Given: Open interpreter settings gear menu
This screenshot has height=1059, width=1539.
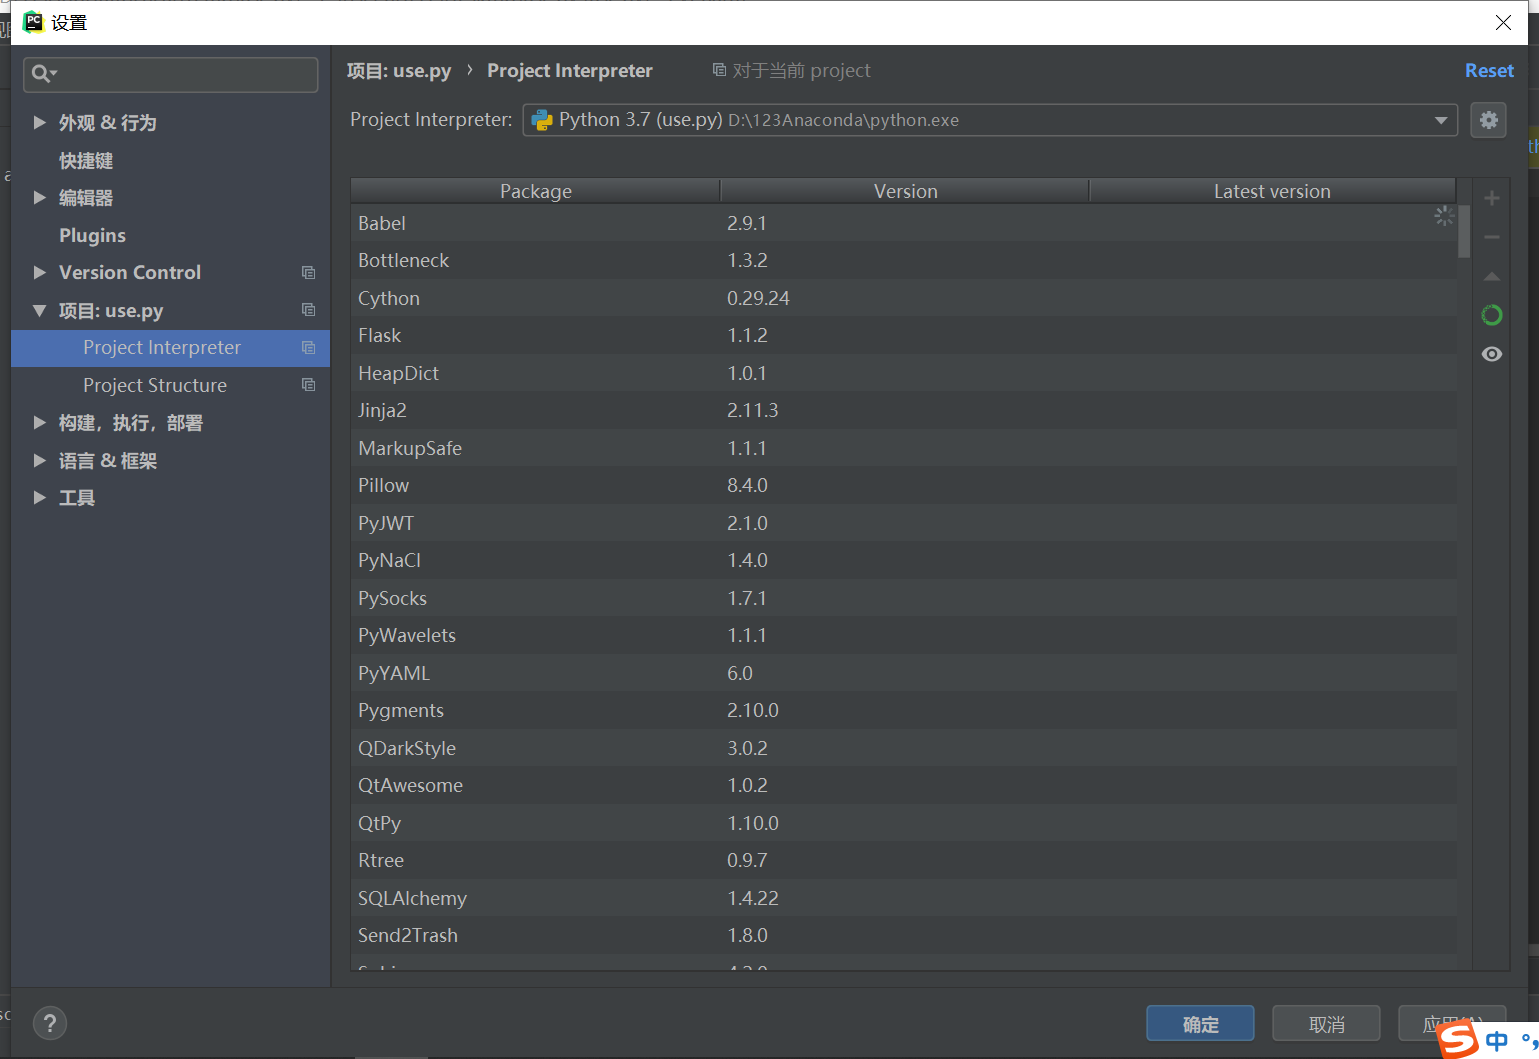Looking at the screenshot, I should 1488,120.
